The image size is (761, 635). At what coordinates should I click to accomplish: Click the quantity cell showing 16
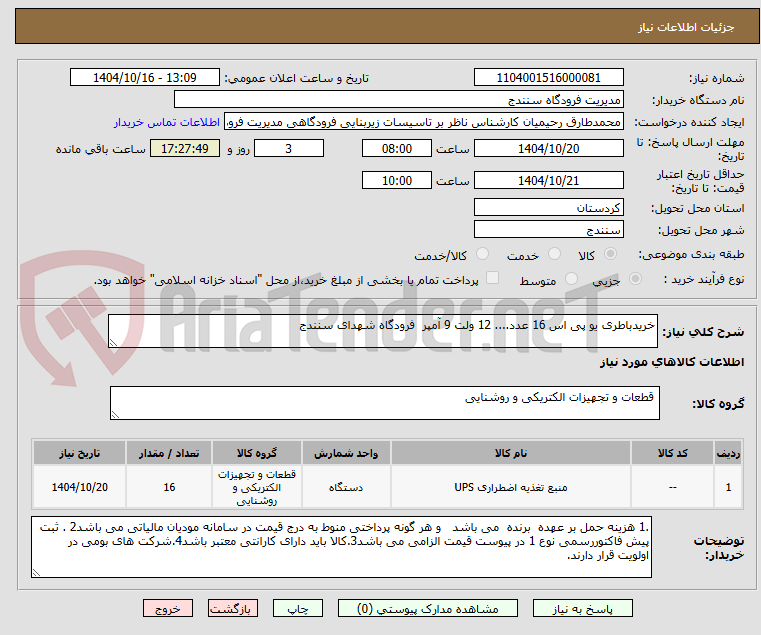click(x=169, y=487)
